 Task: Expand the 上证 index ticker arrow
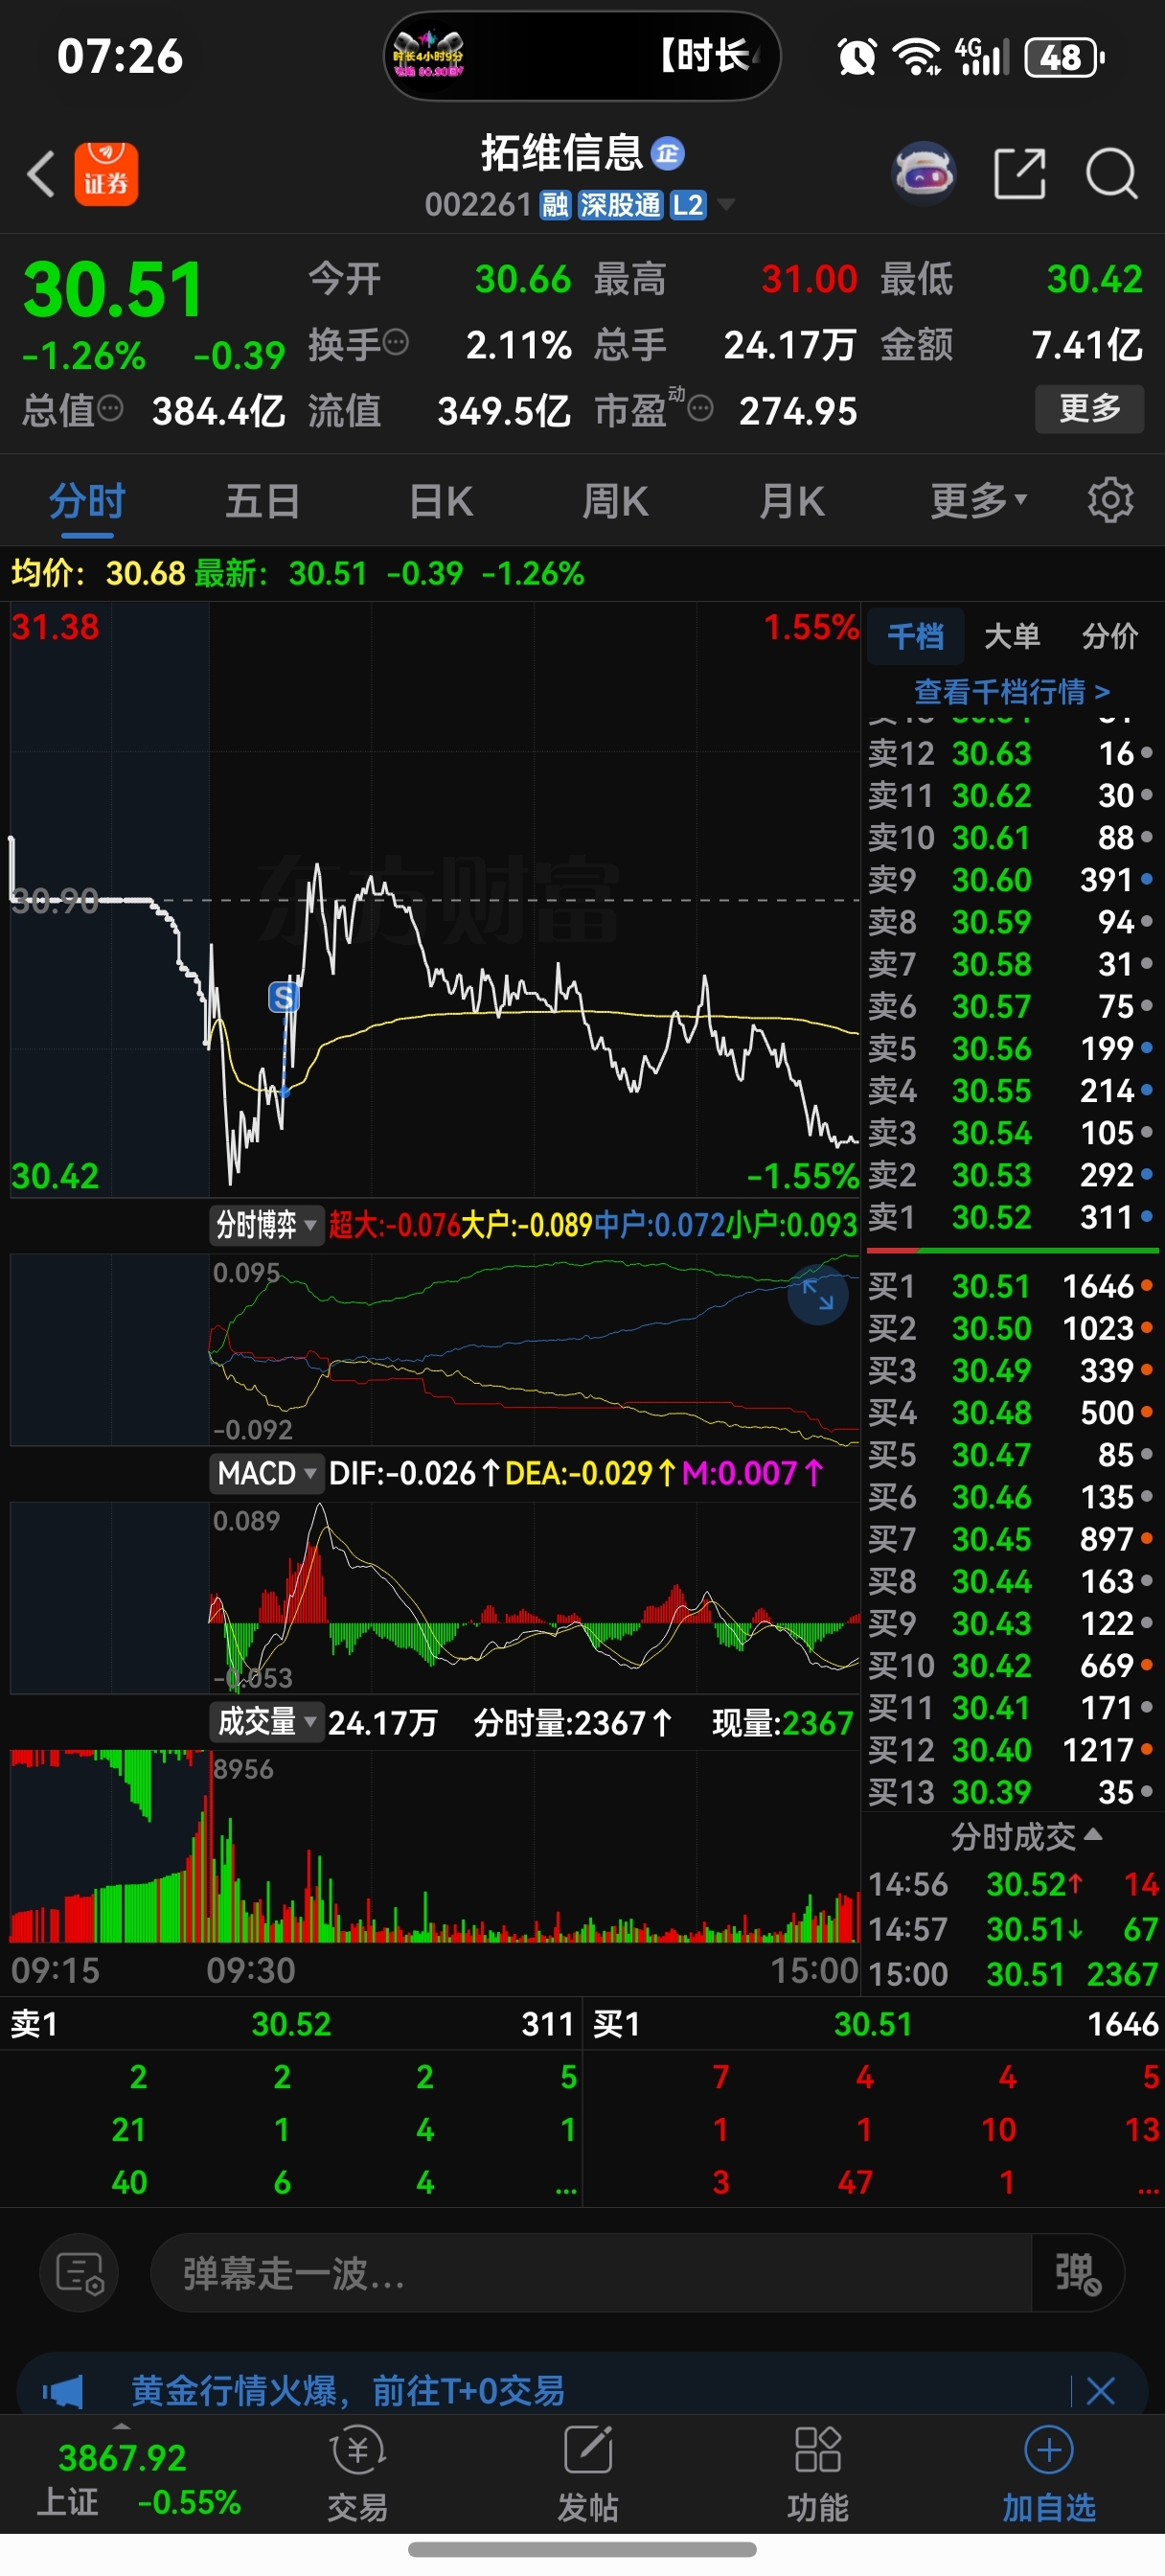tap(122, 2426)
